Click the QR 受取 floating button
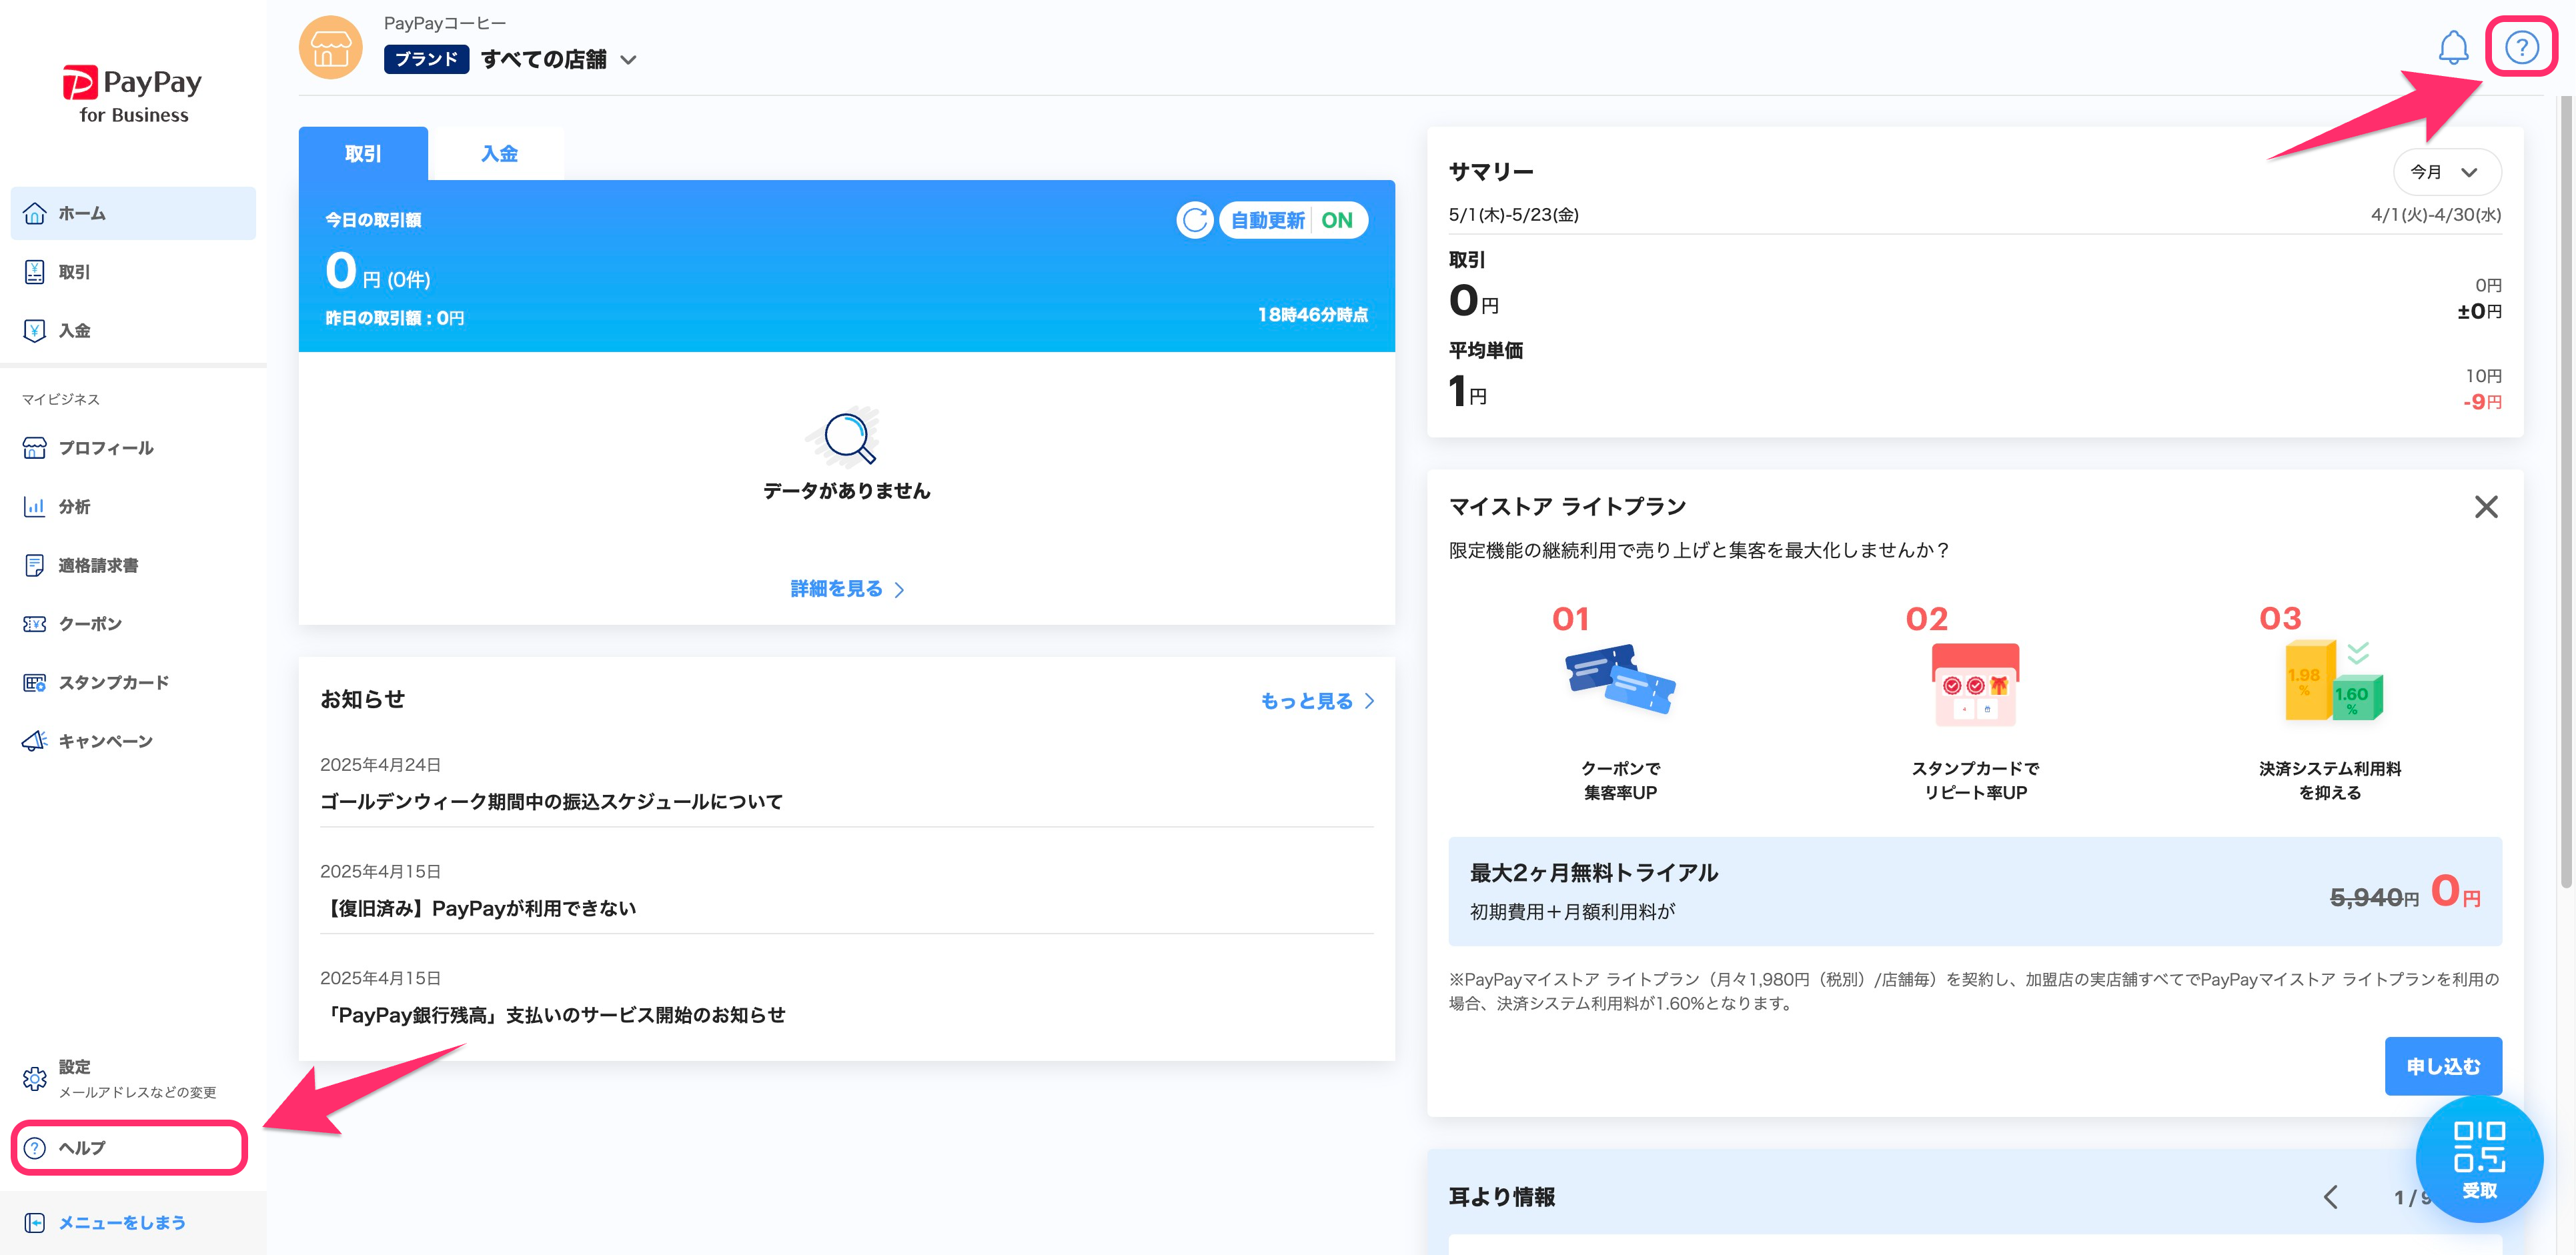 tap(2479, 1159)
